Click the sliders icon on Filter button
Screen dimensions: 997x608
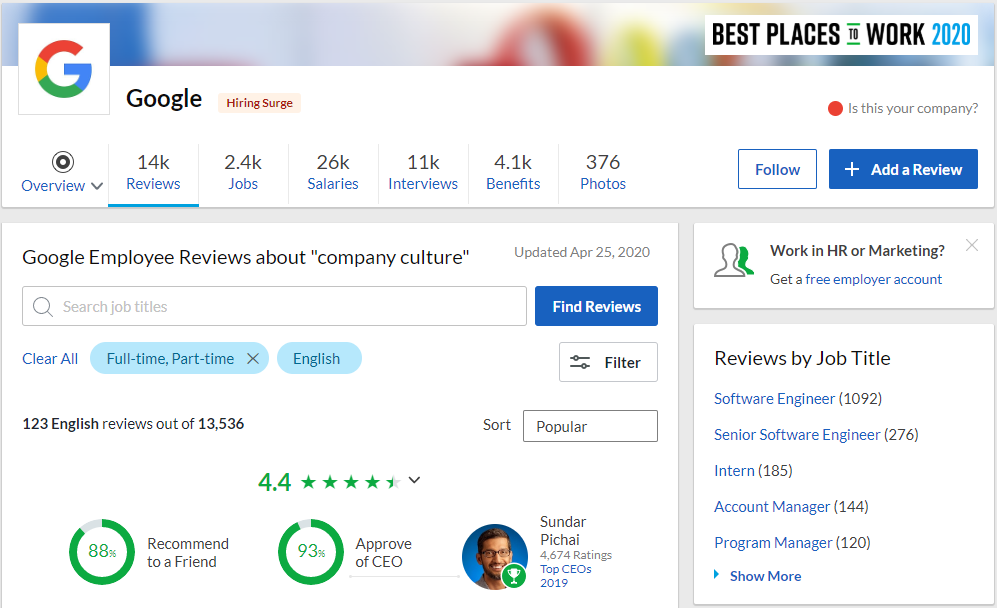point(580,362)
